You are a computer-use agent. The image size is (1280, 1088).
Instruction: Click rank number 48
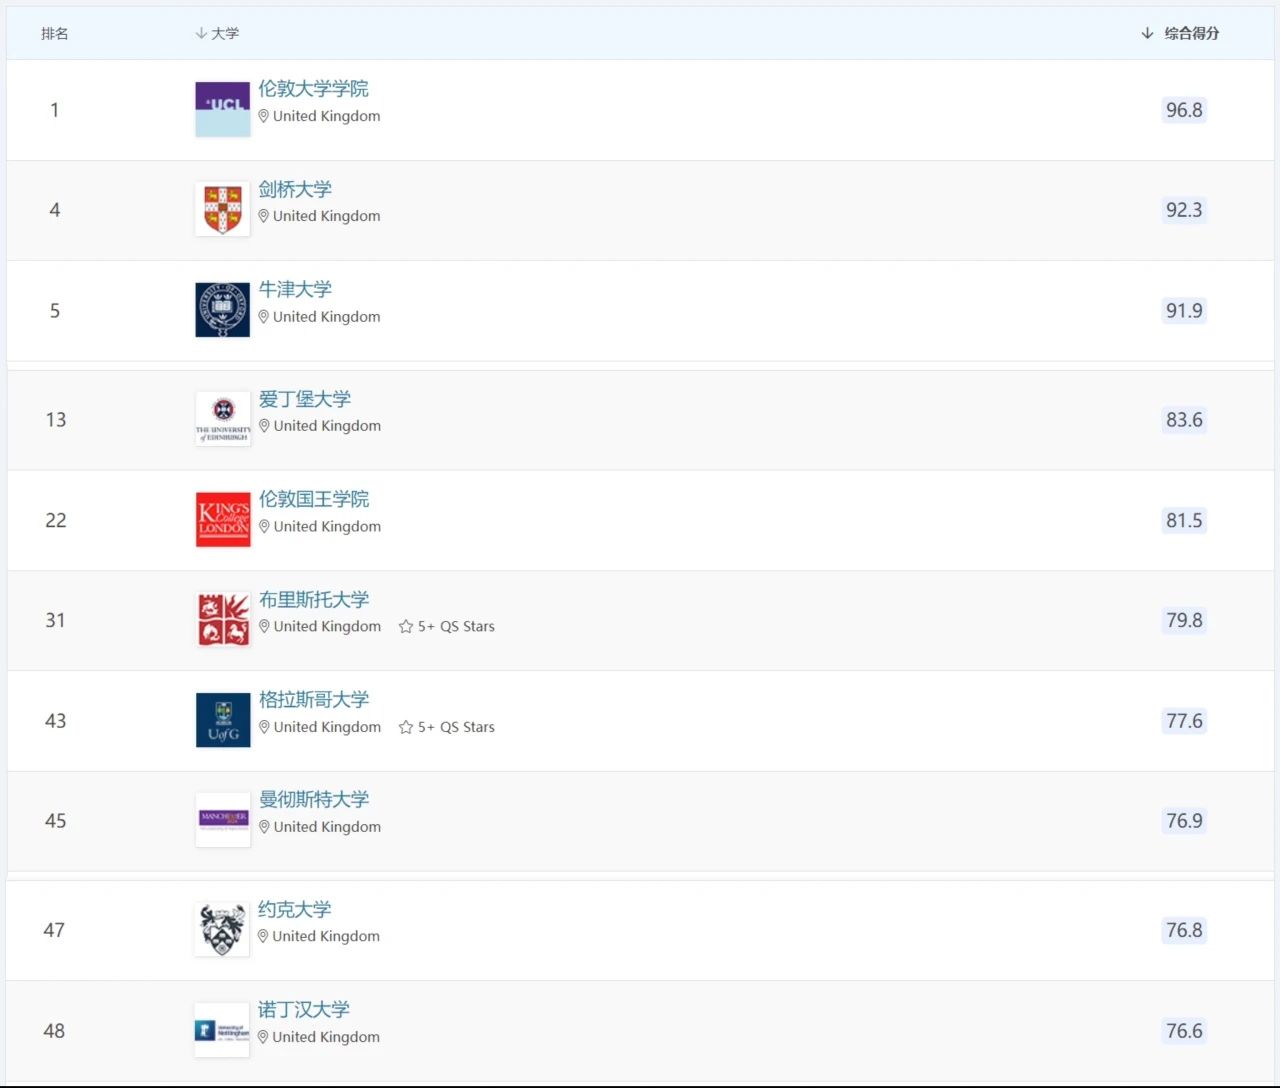[x=54, y=1031]
